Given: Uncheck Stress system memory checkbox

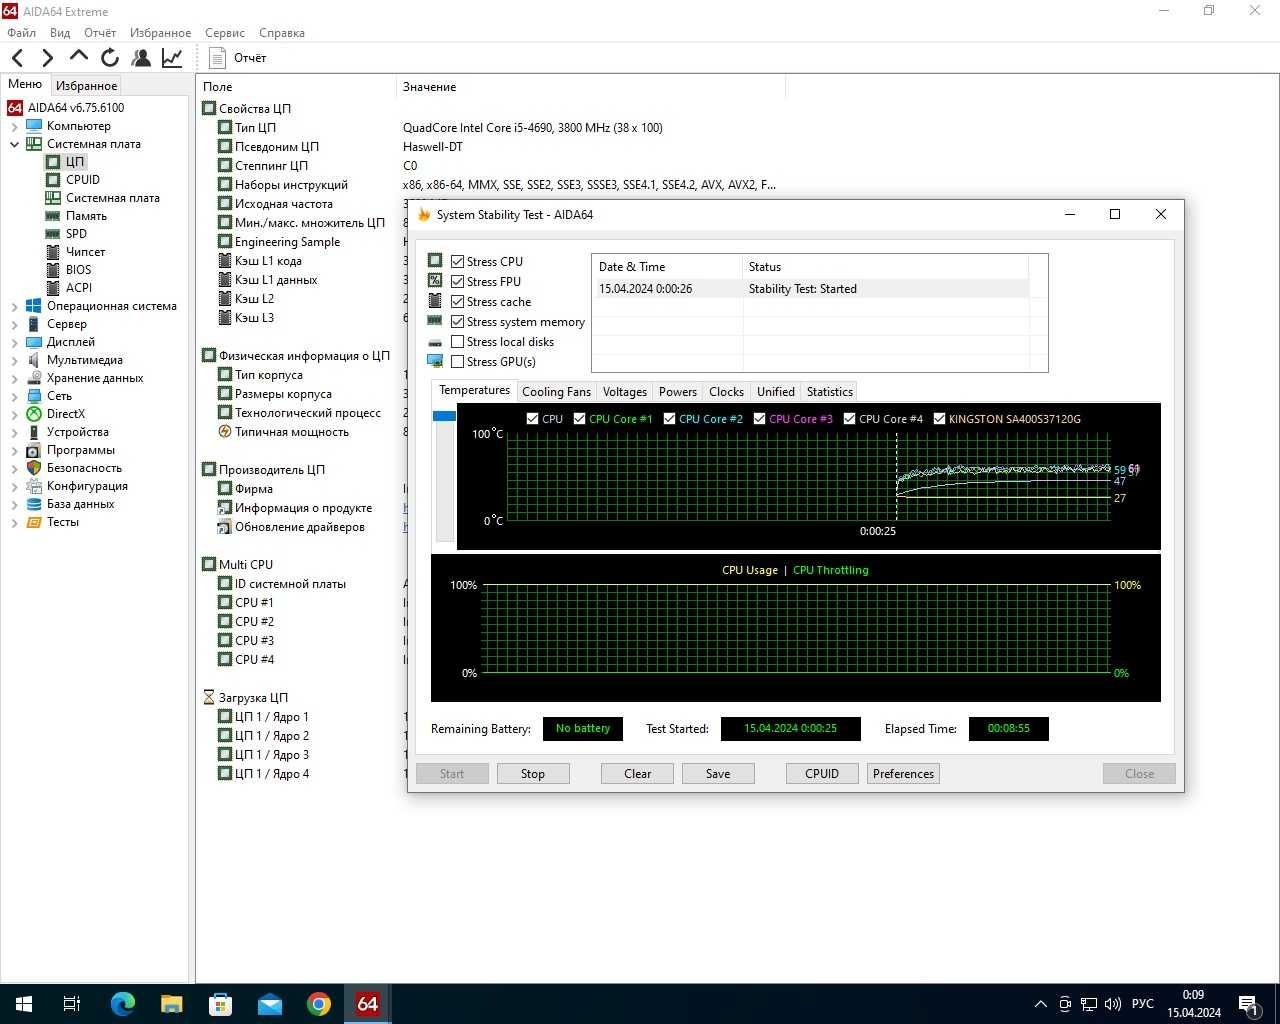Looking at the screenshot, I should click(457, 322).
